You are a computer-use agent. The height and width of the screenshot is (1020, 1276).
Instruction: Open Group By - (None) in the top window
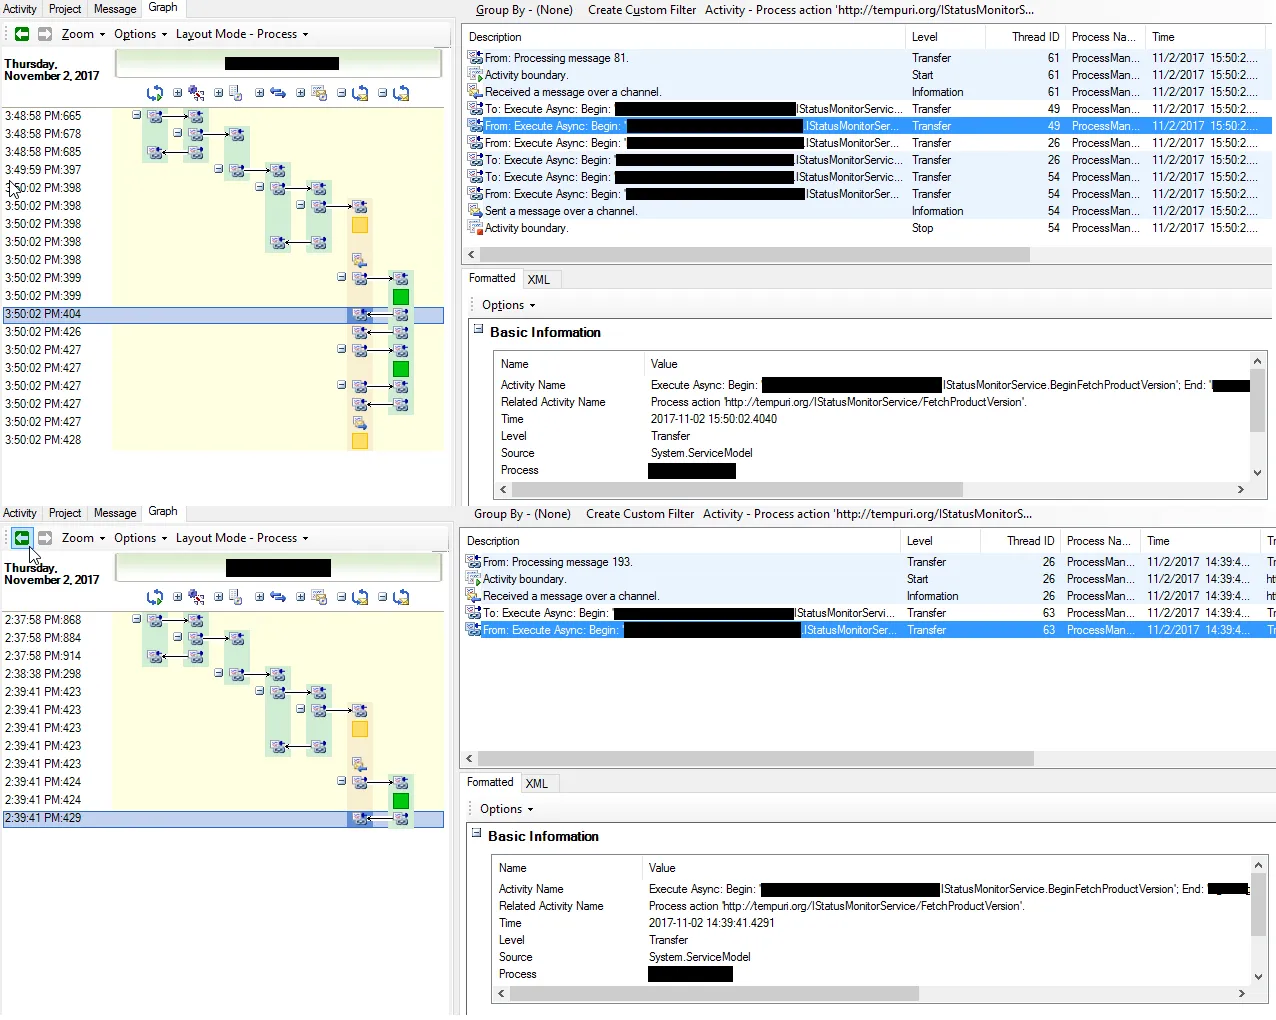click(x=524, y=10)
